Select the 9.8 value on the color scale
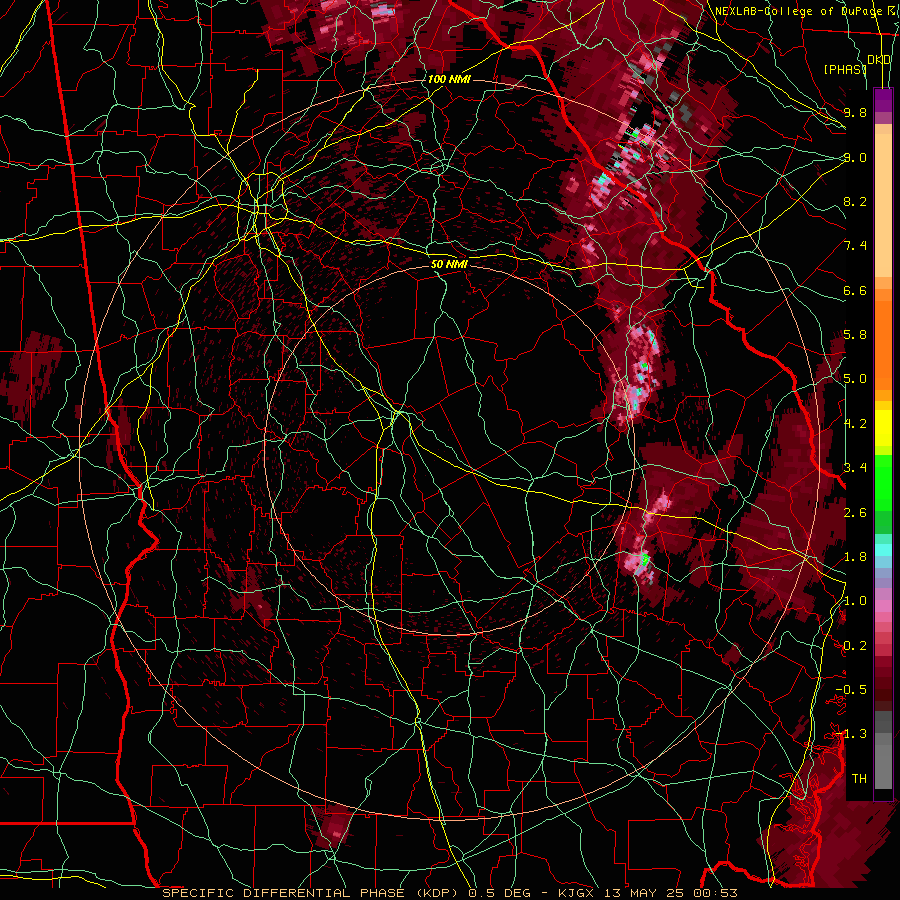Screen dimensions: 900x900 pyautogui.click(x=855, y=112)
